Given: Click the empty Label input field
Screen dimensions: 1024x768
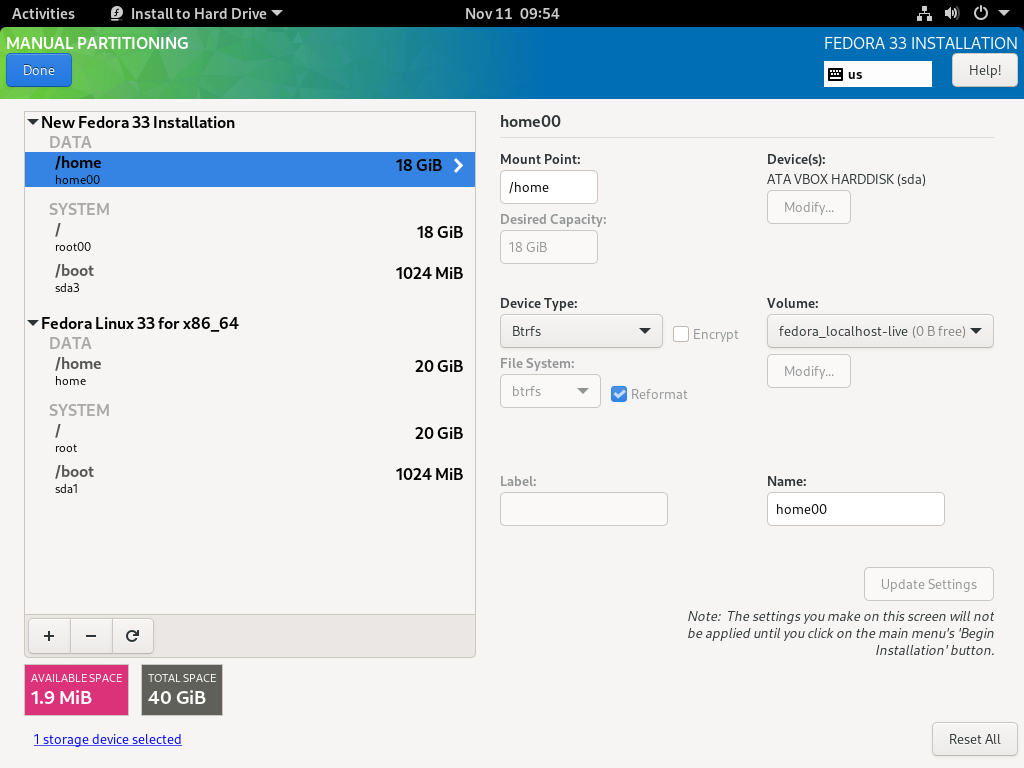Looking at the screenshot, I should point(584,509).
